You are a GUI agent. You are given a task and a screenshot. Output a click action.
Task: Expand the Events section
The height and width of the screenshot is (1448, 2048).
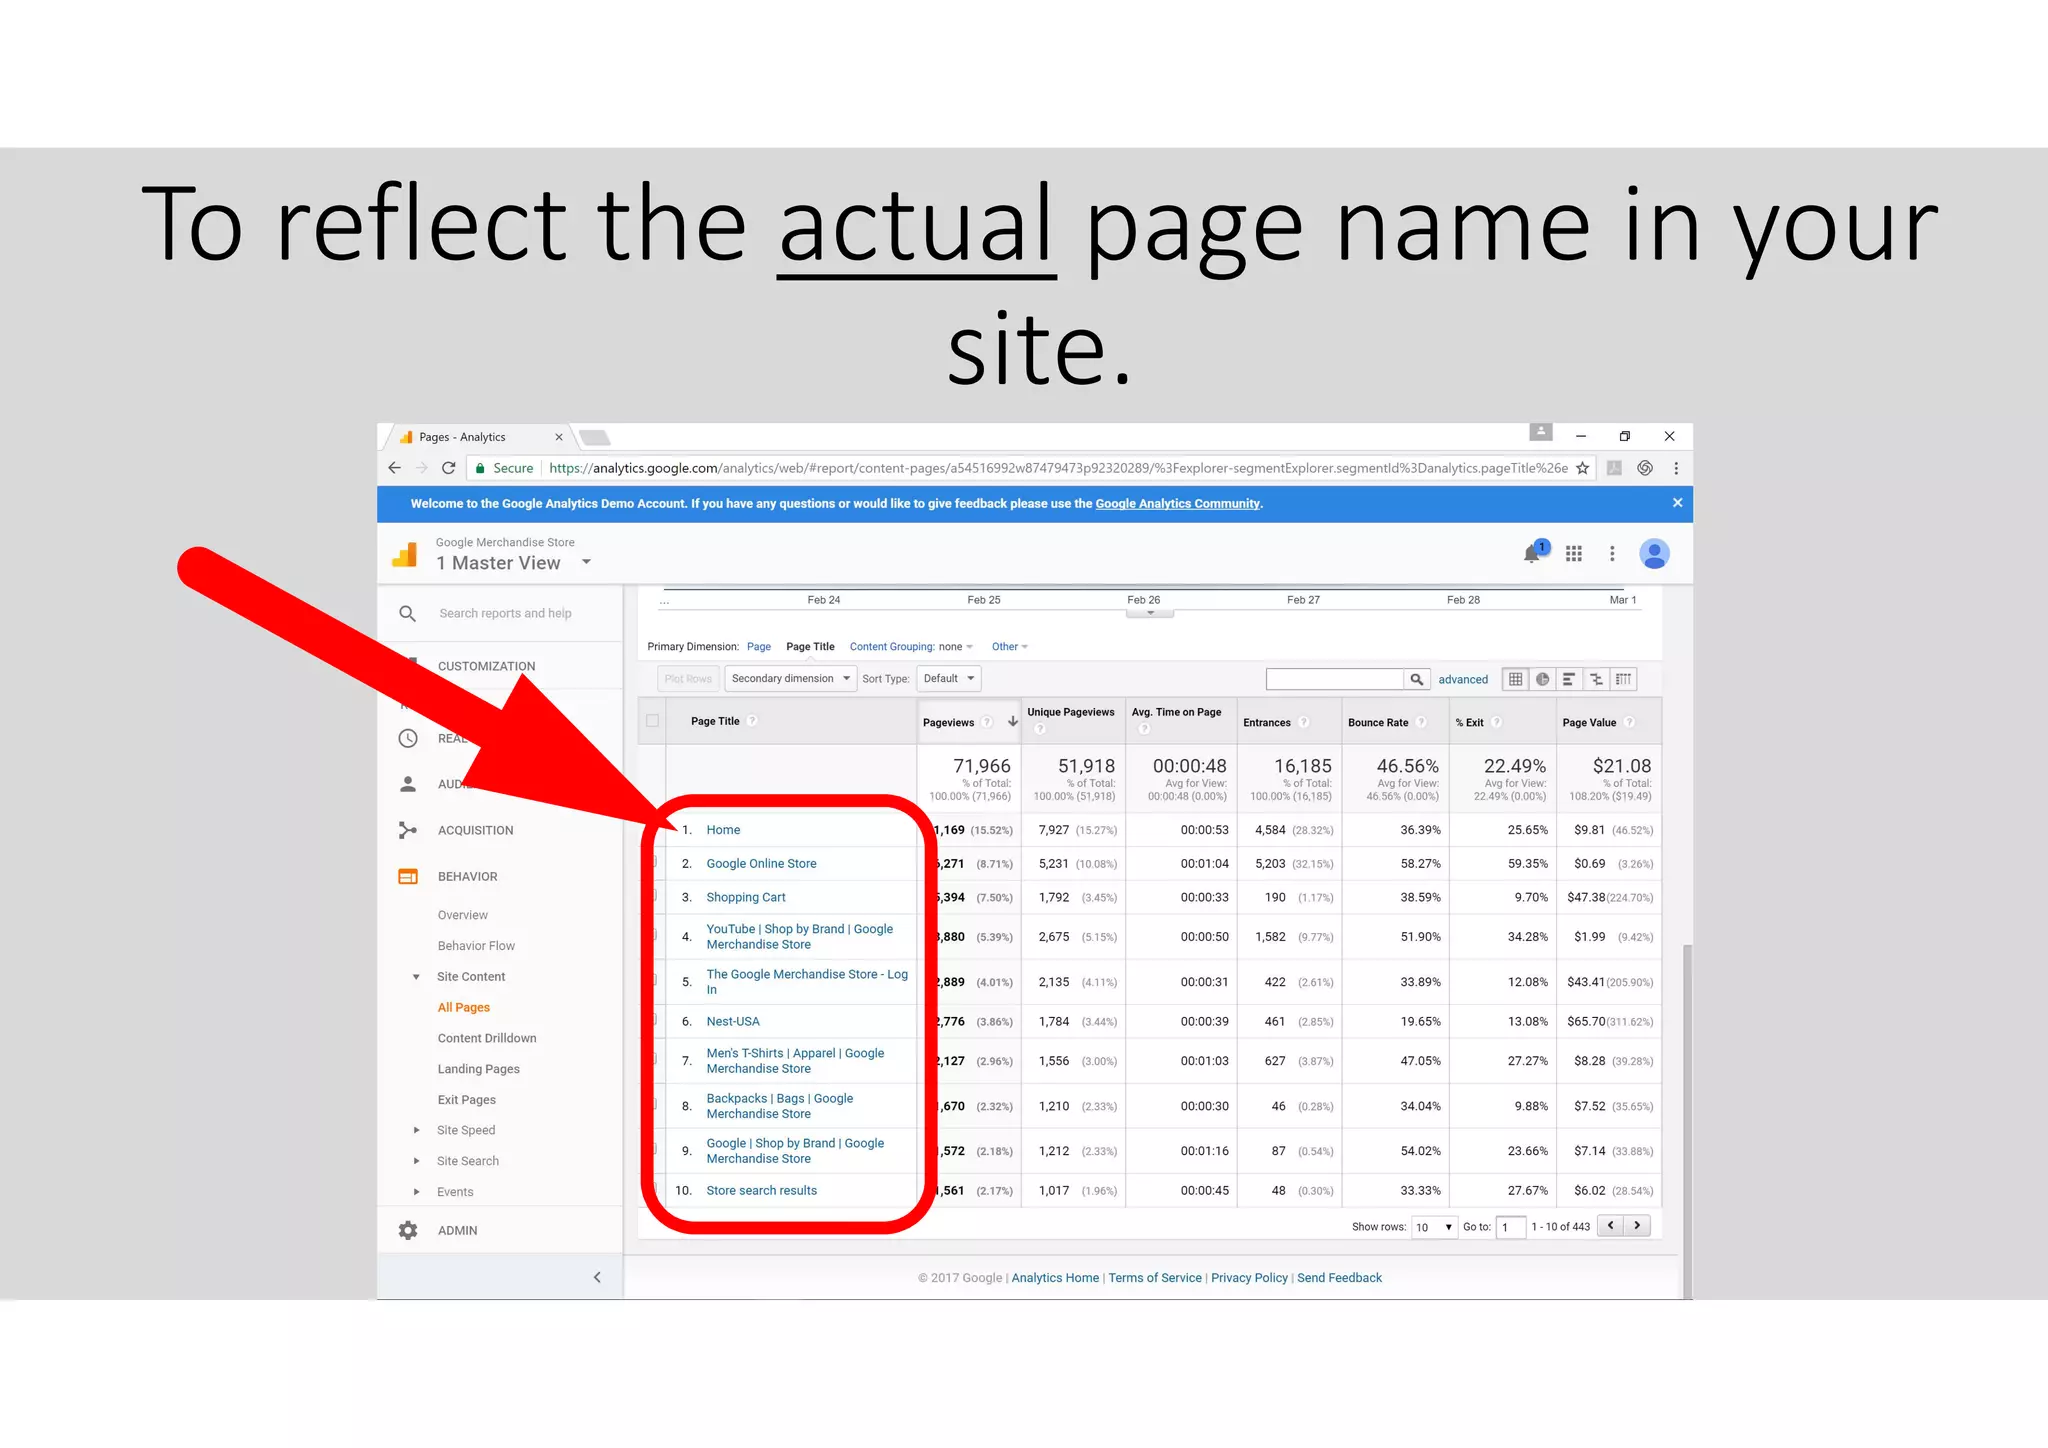417,1192
